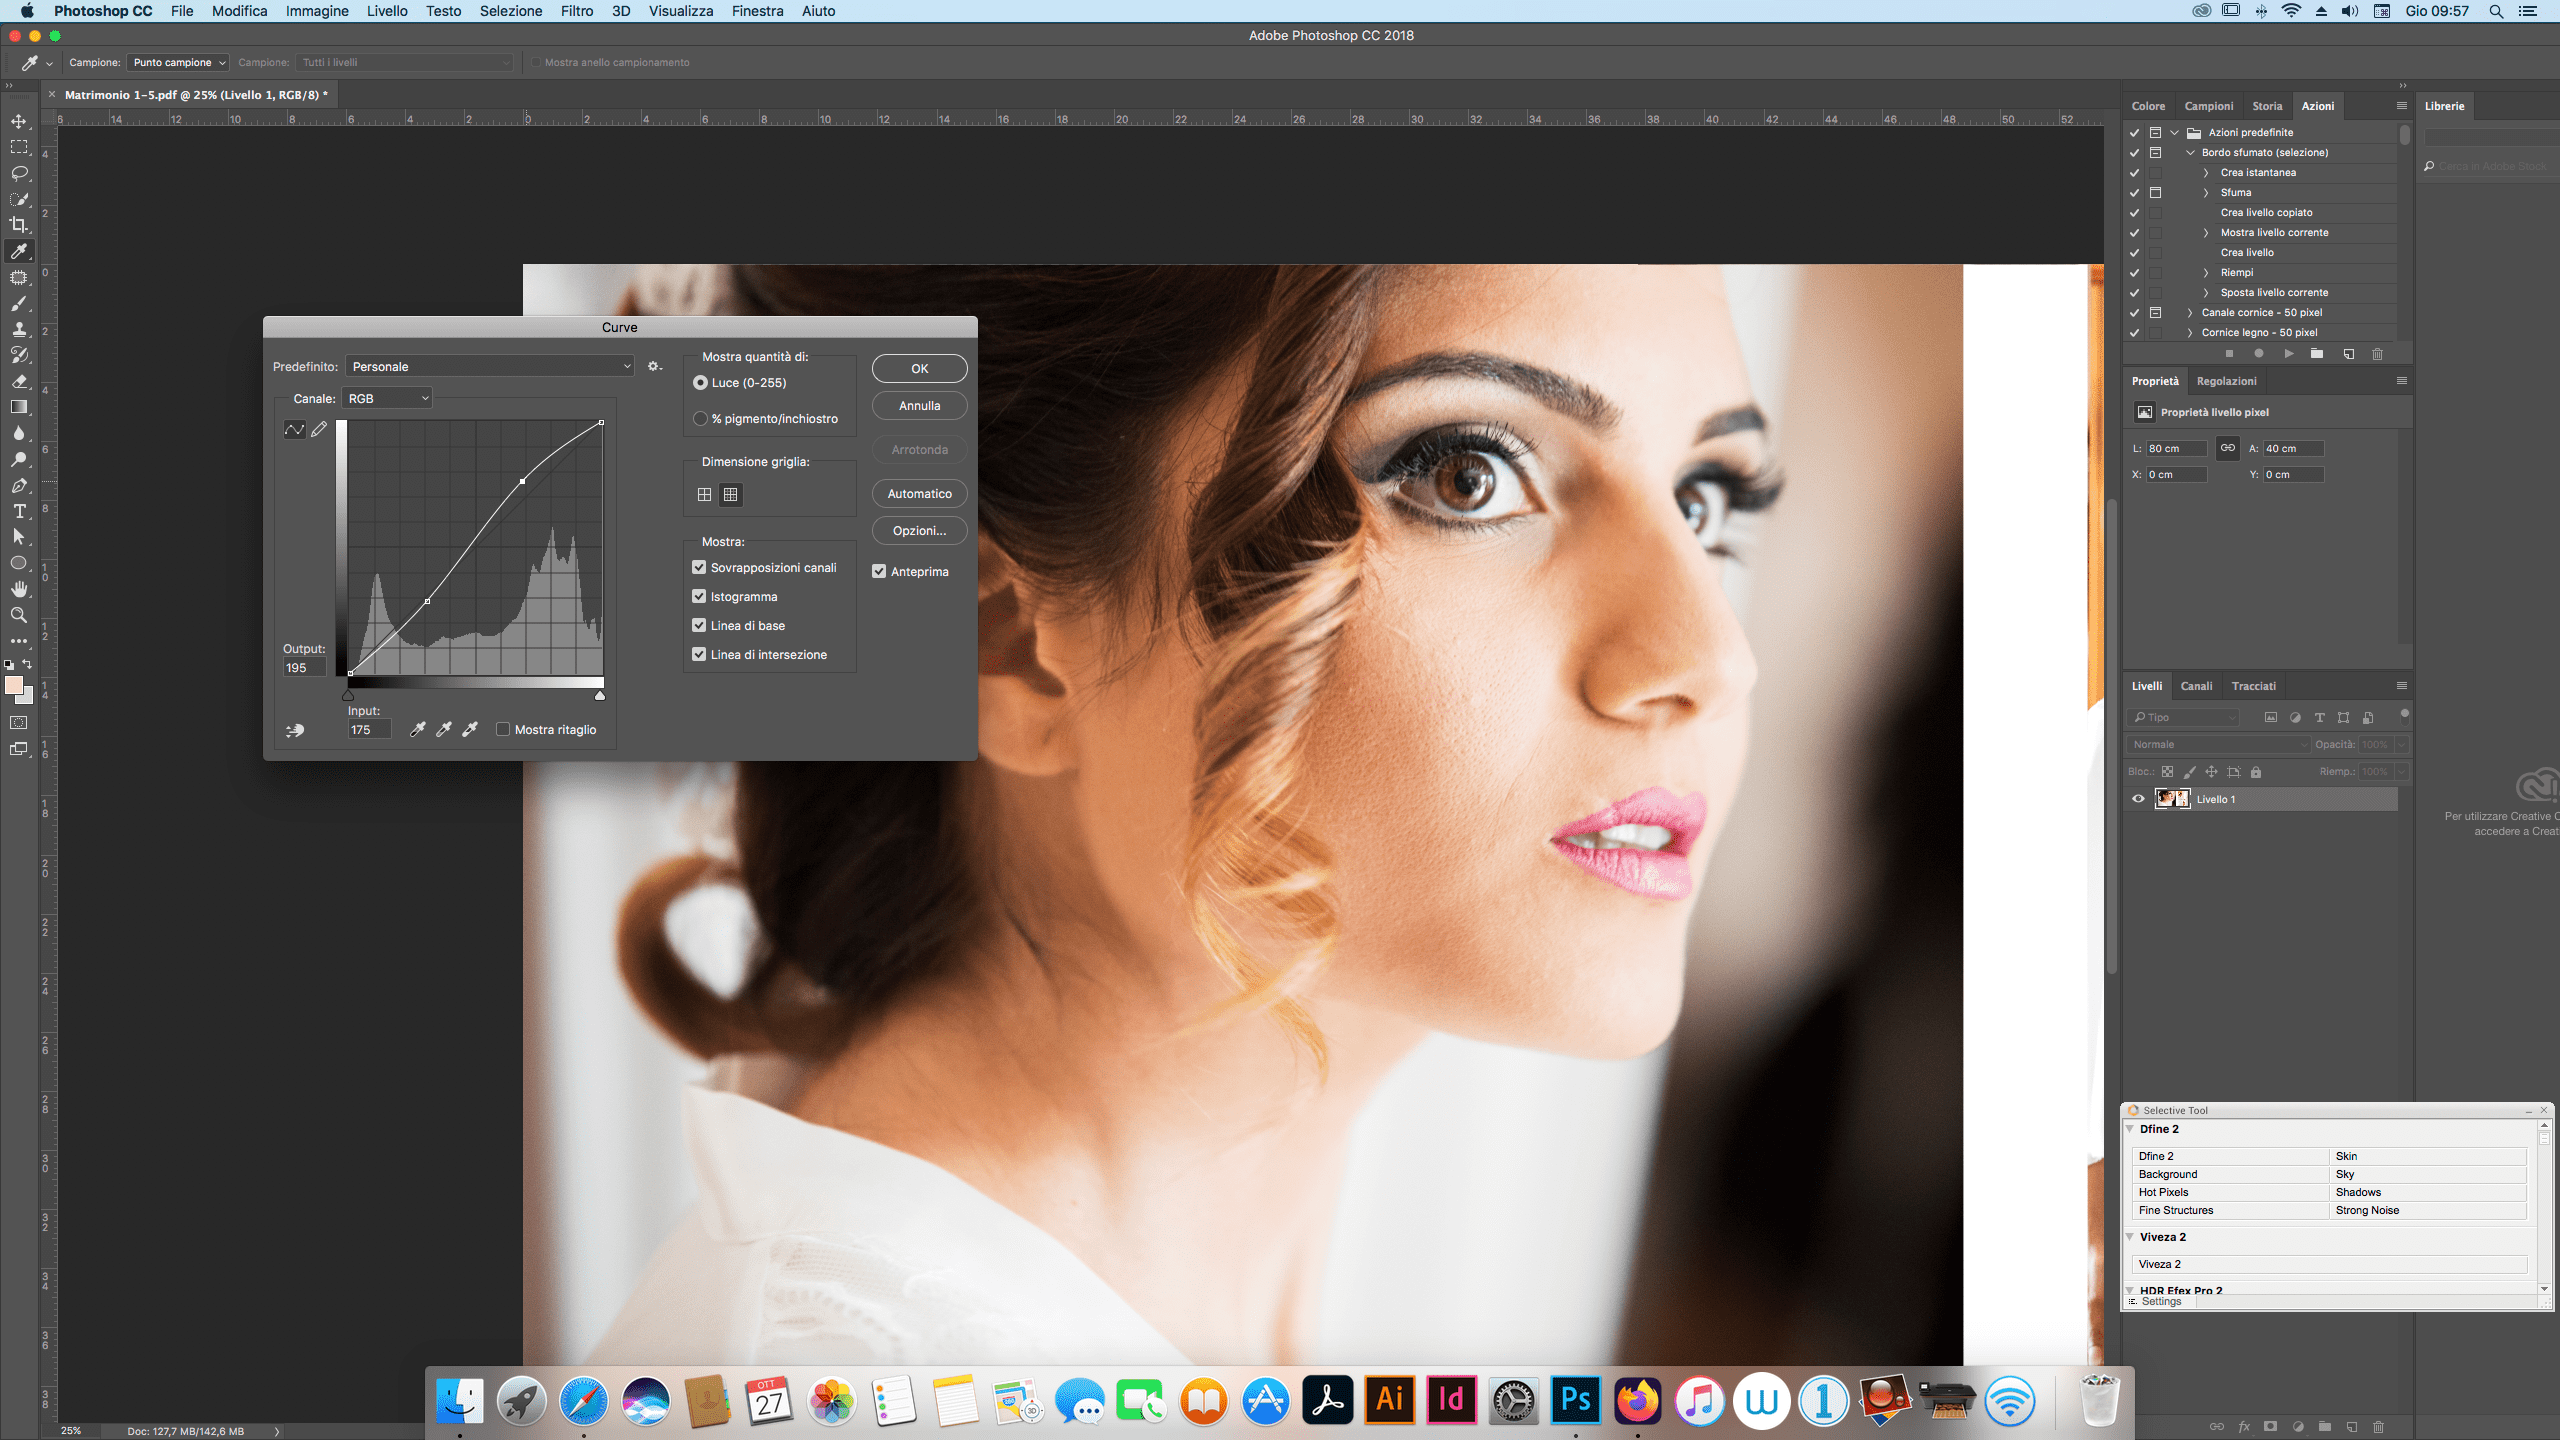Toggle Linea di base checkbox
Screen dimensions: 2560x1440
point(699,625)
